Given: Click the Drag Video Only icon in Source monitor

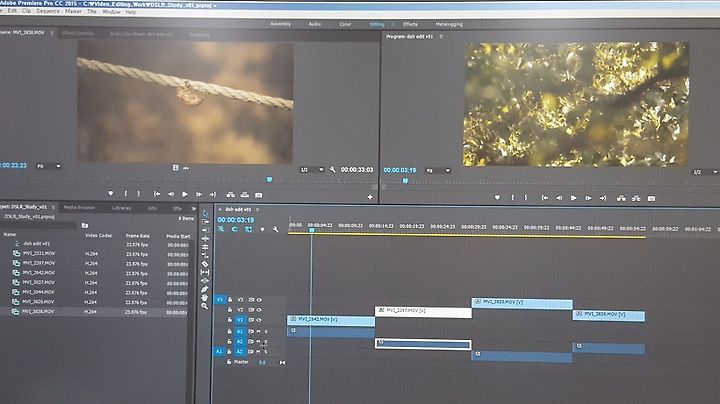Looking at the screenshot, I should pyautogui.click(x=175, y=168).
